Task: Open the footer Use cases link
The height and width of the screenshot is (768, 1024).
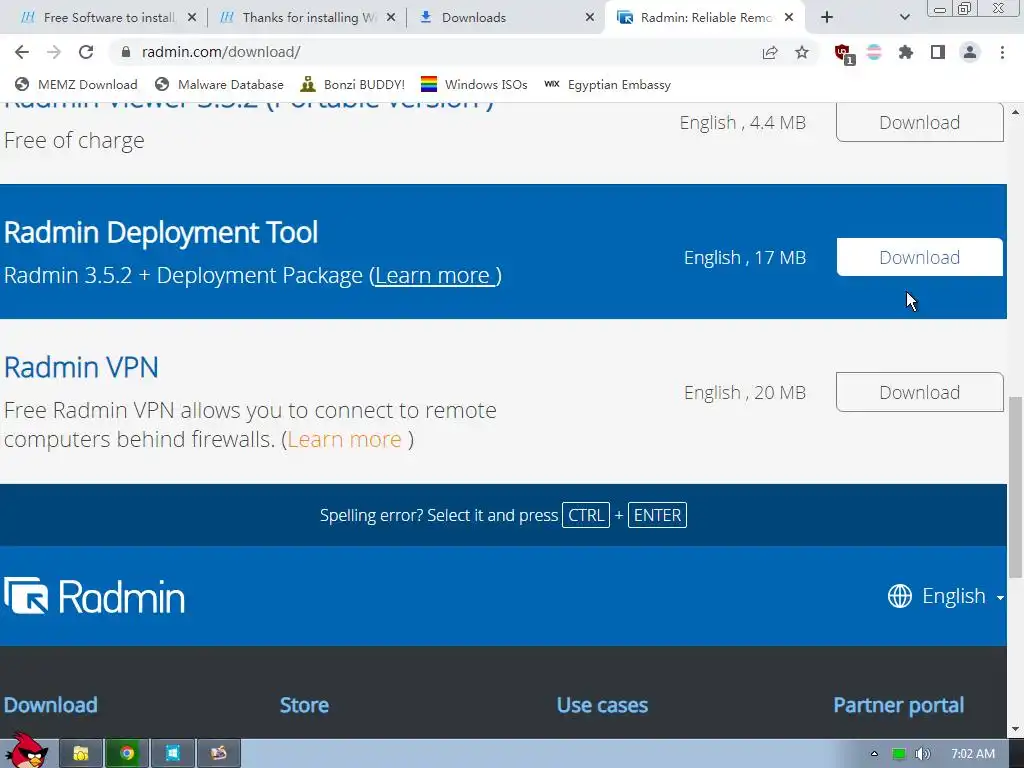Action: 602,705
